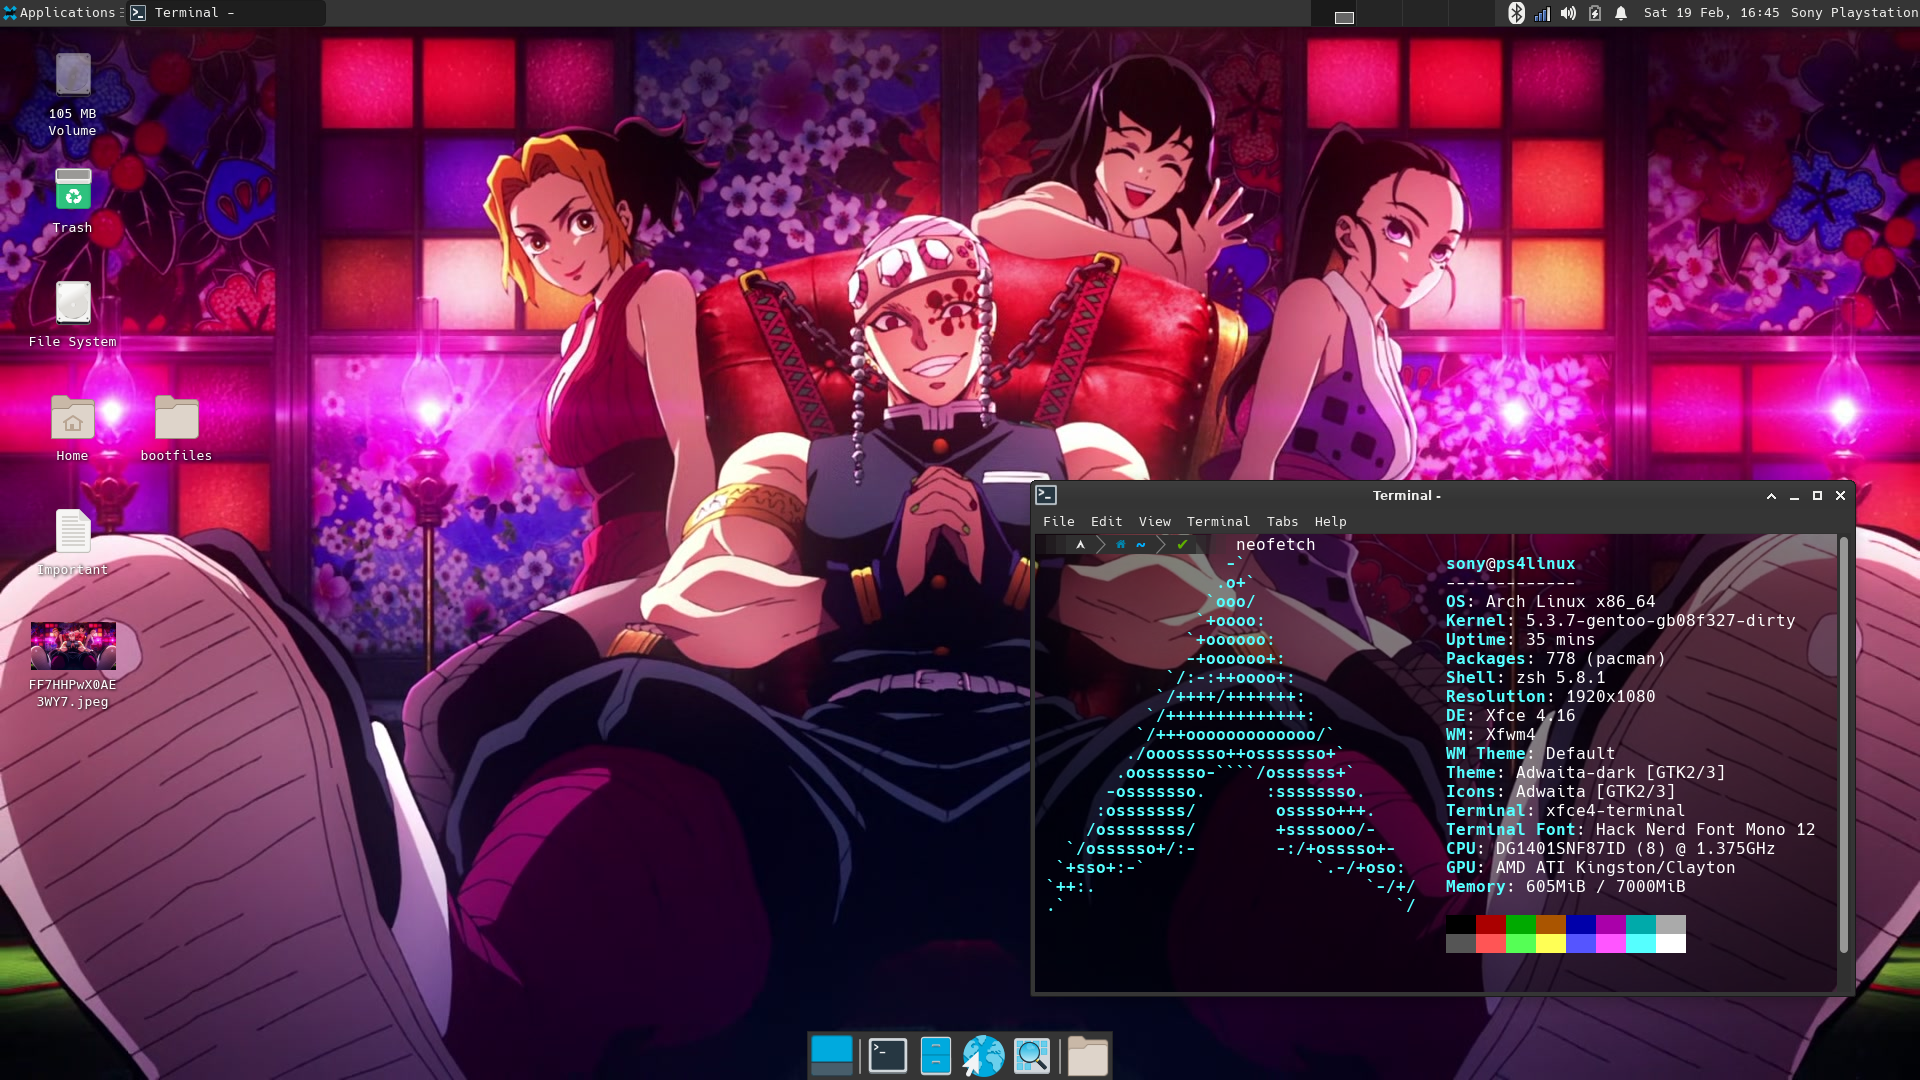Click the OS: Arch Linux x86_64 line
Image resolution: width=1920 pixels, height=1080 pixels.
coord(1550,602)
